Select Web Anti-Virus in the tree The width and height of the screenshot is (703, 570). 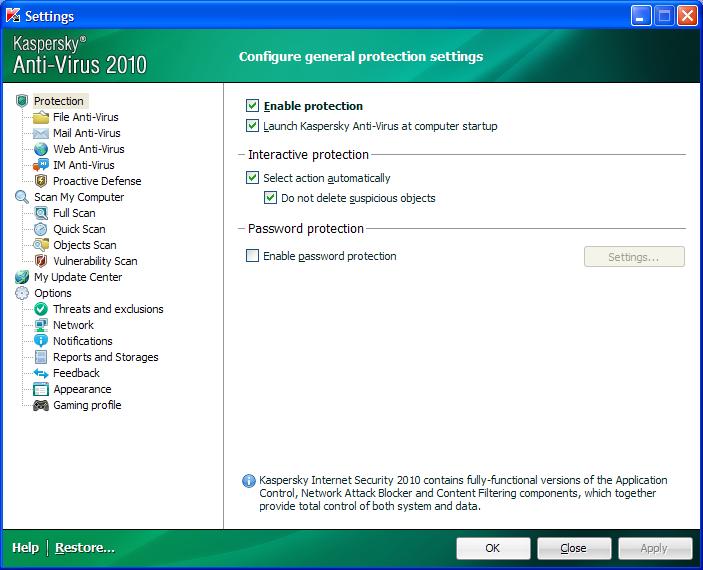tap(89, 149)
